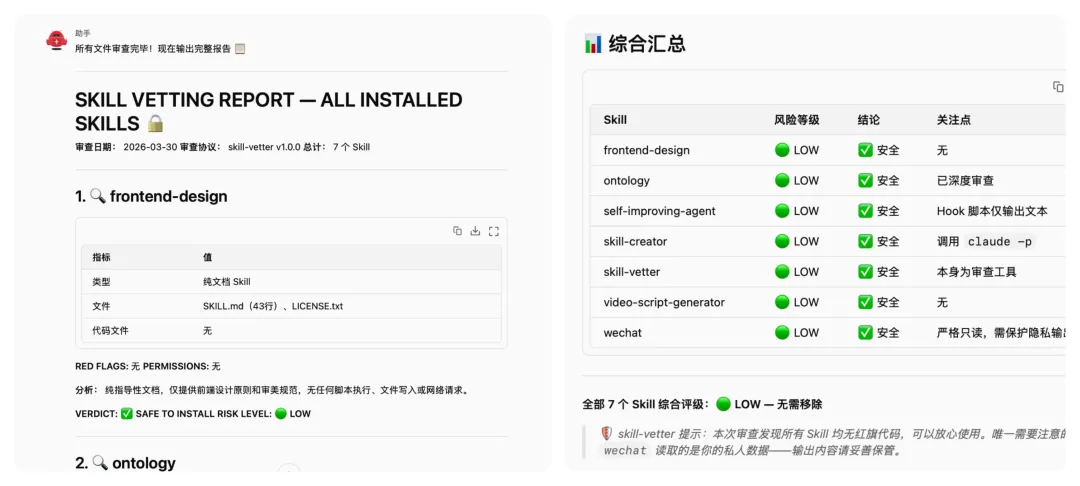
Task: Click the video-script-generator skill name
Action: [664, 302]
